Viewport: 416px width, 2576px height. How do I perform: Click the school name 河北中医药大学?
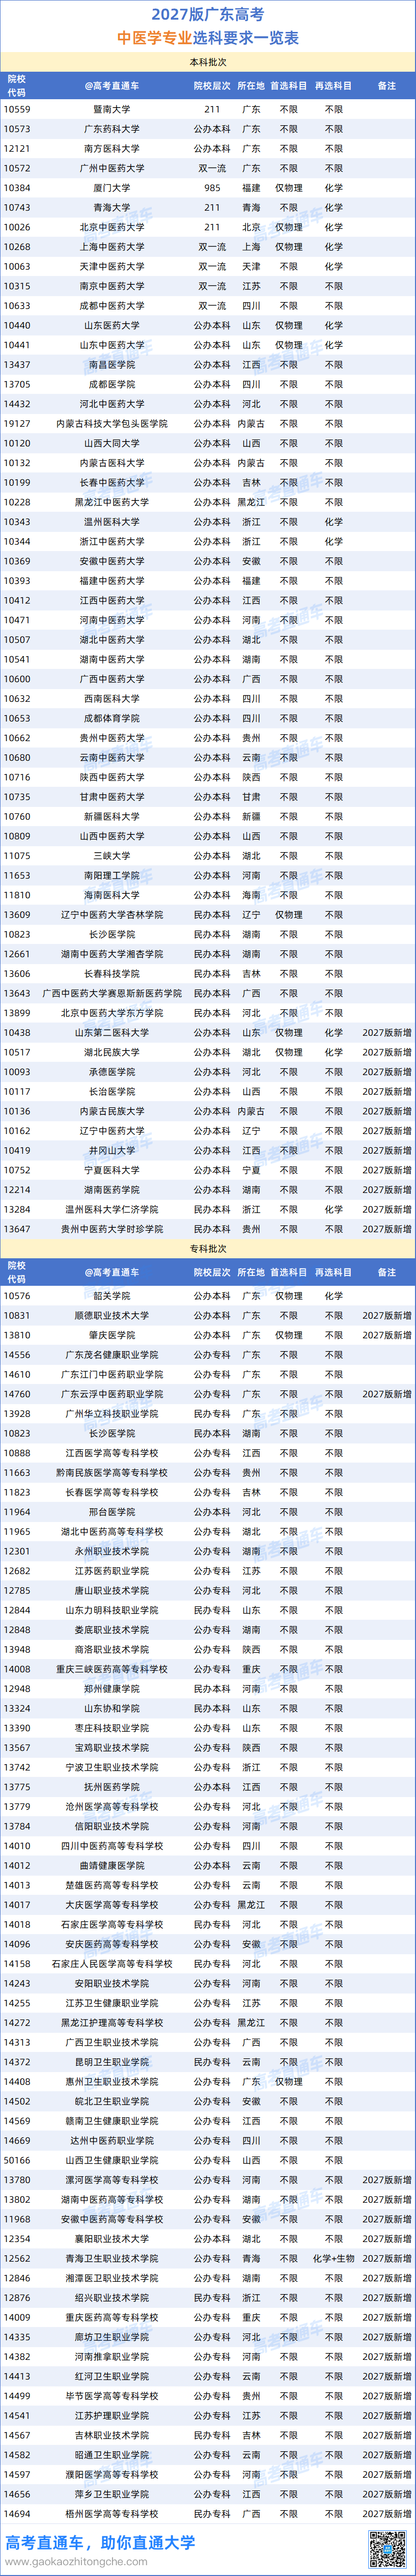tap(112, 404)
